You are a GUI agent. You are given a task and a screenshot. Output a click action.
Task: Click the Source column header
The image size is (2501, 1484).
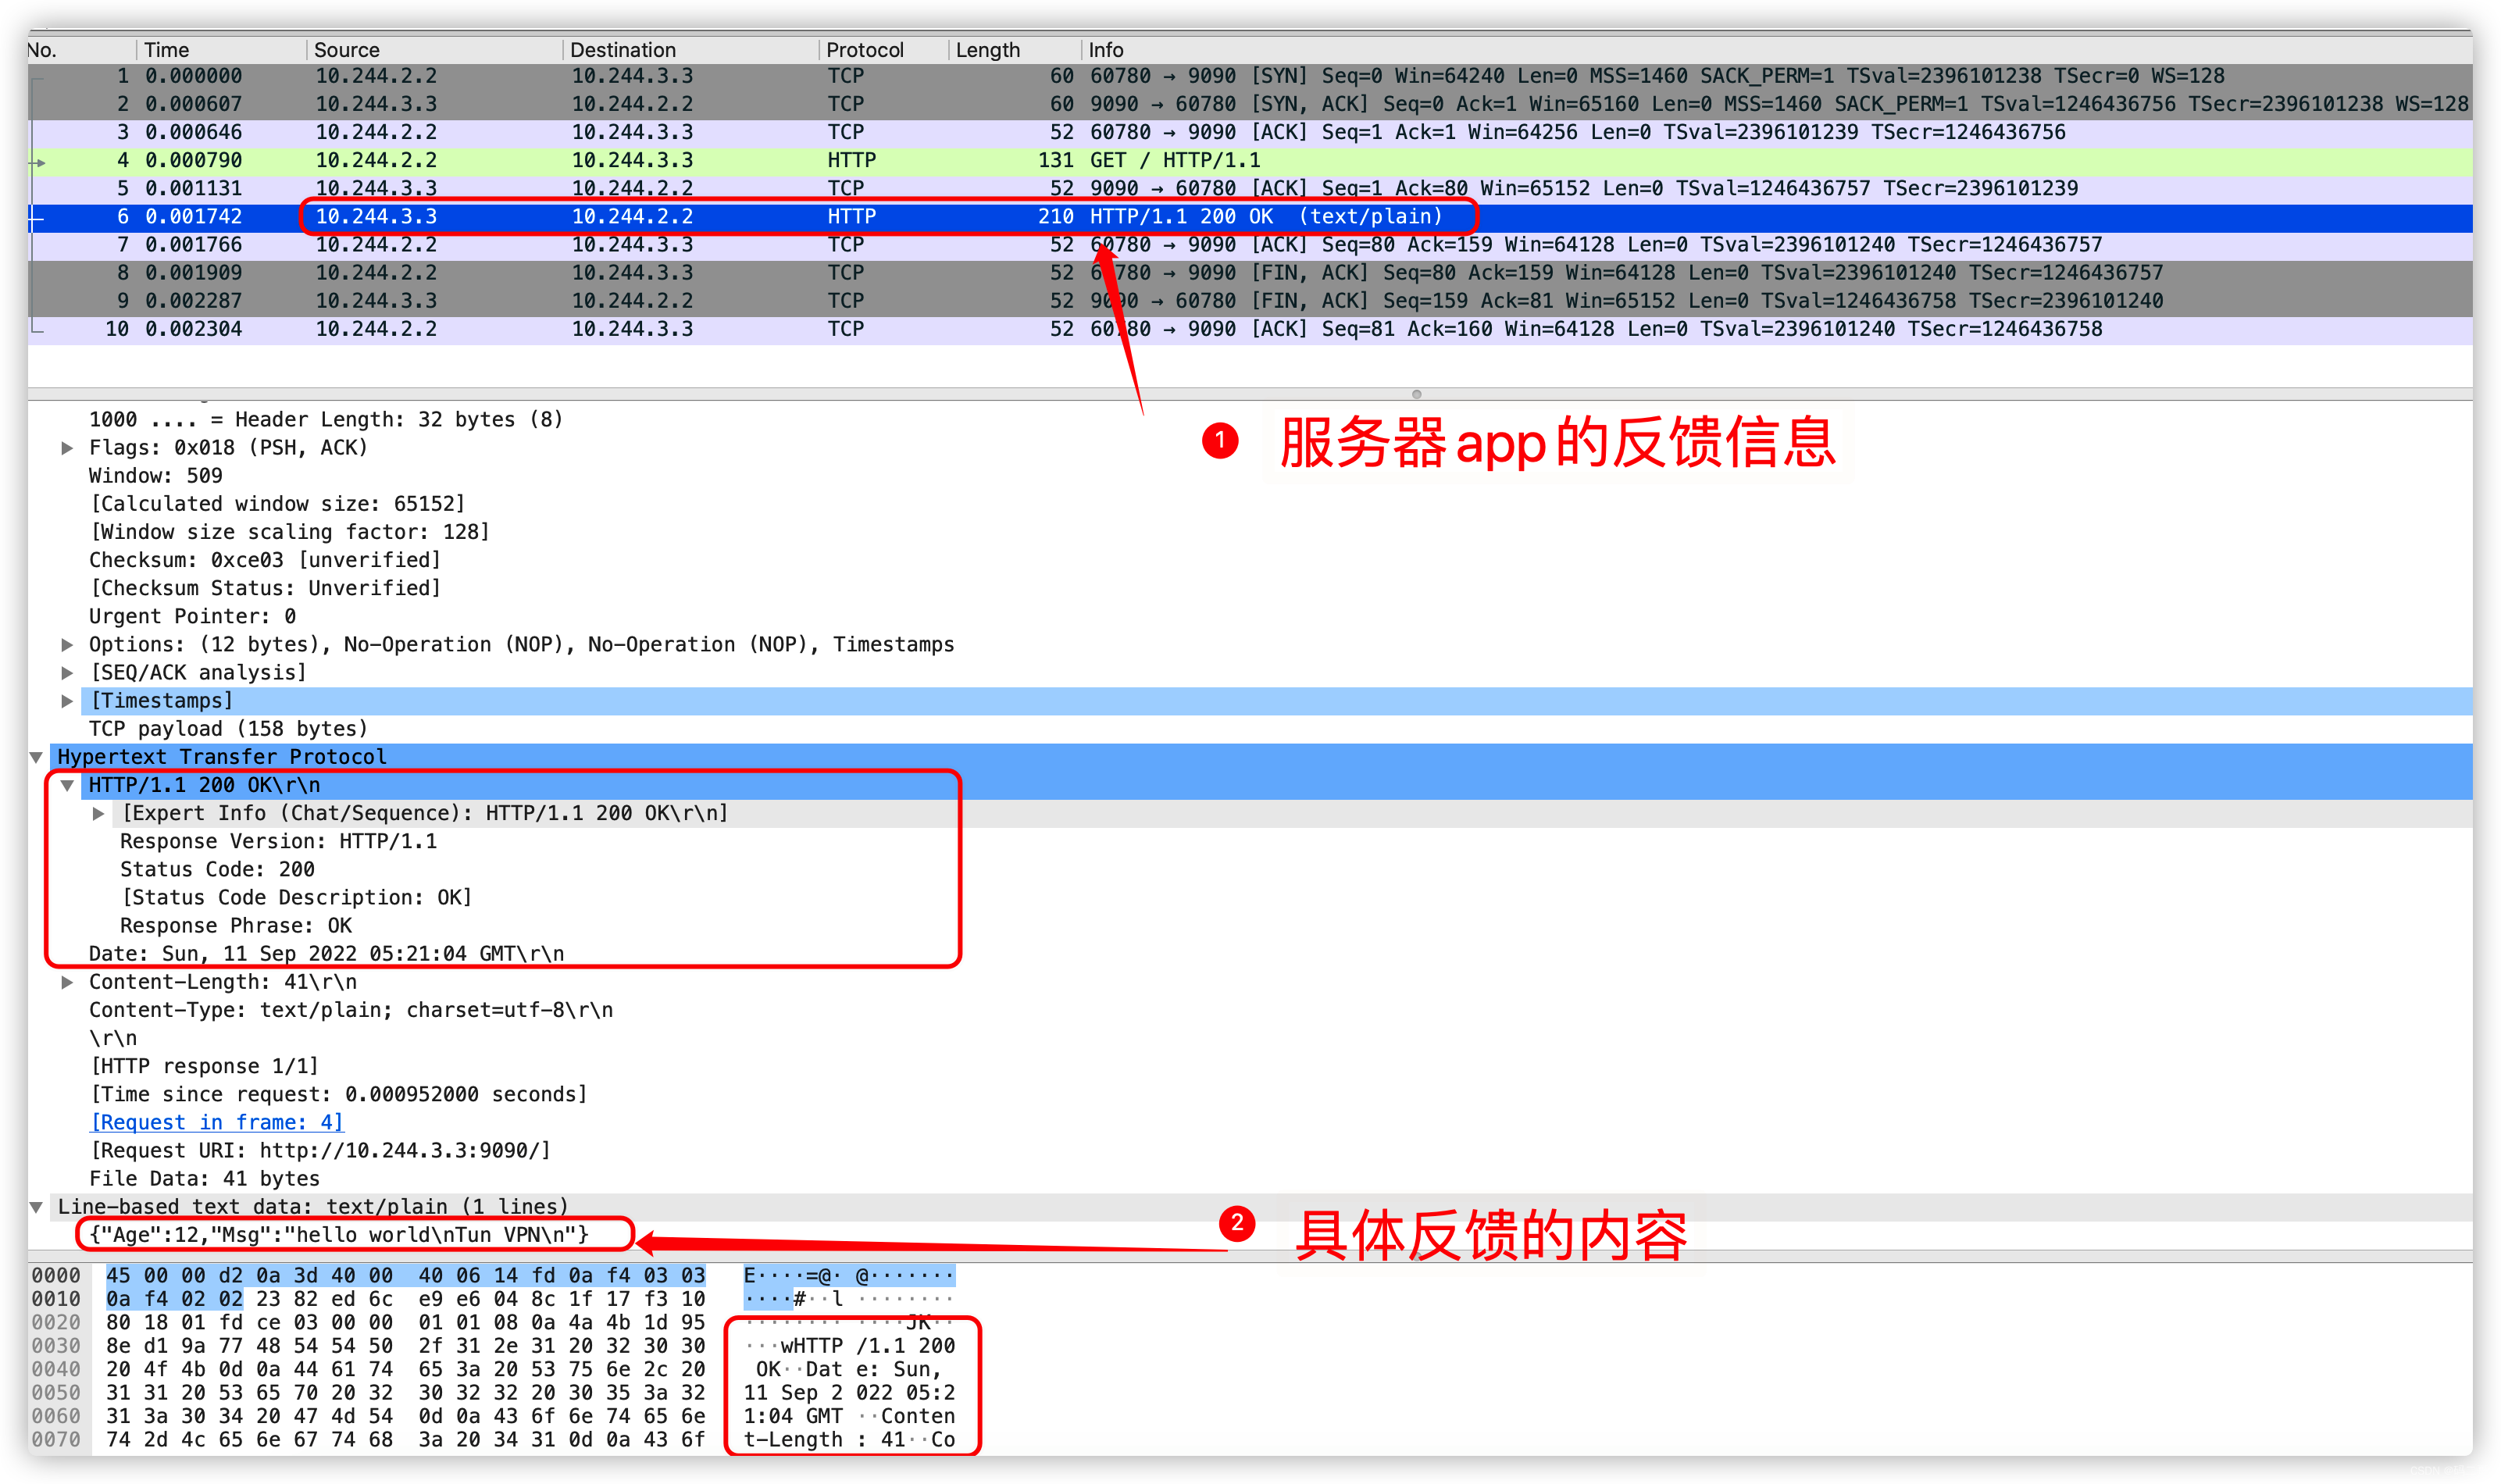[346, 50]
